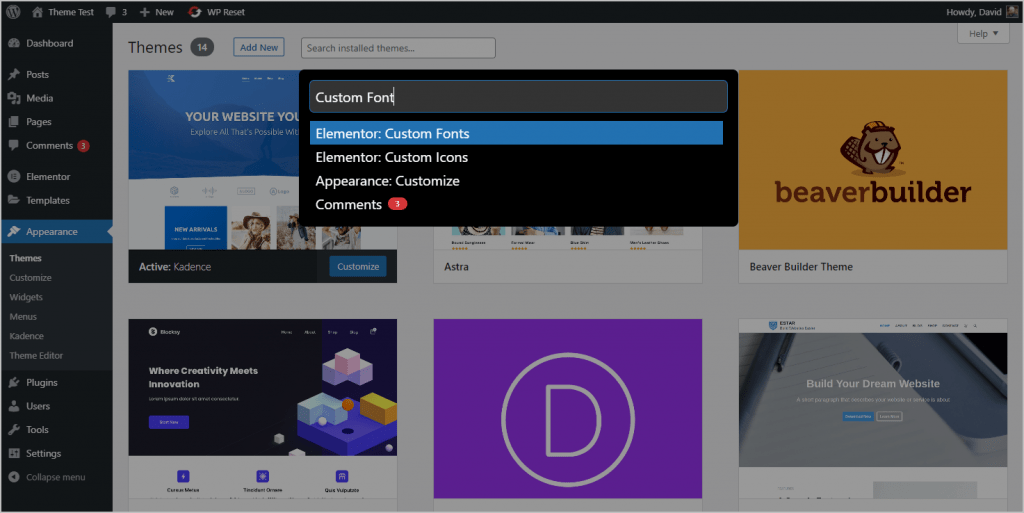The height and width of the screenshot is (513, 1024).
Task: Open Widgets in the Appearance submenu
Action: pos(26,297)
